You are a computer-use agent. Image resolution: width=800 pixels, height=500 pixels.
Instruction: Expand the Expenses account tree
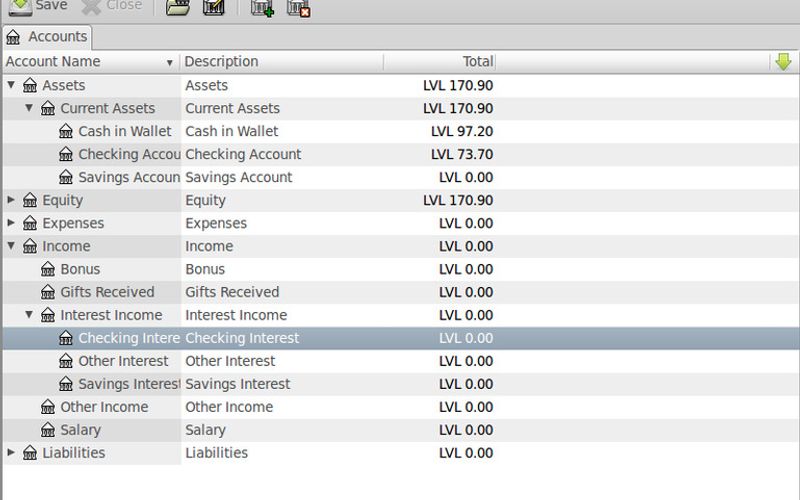pyautogui.click(x=11, y=222)
